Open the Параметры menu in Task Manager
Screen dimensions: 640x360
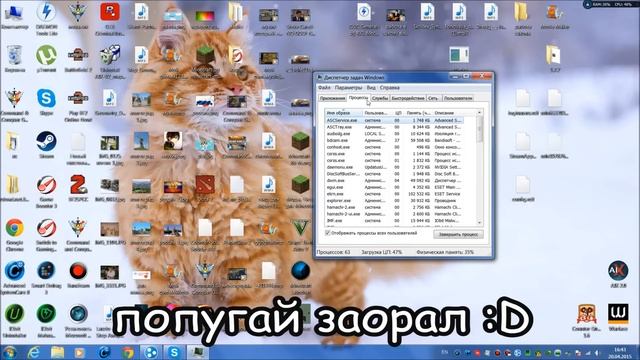click(348, 88)
